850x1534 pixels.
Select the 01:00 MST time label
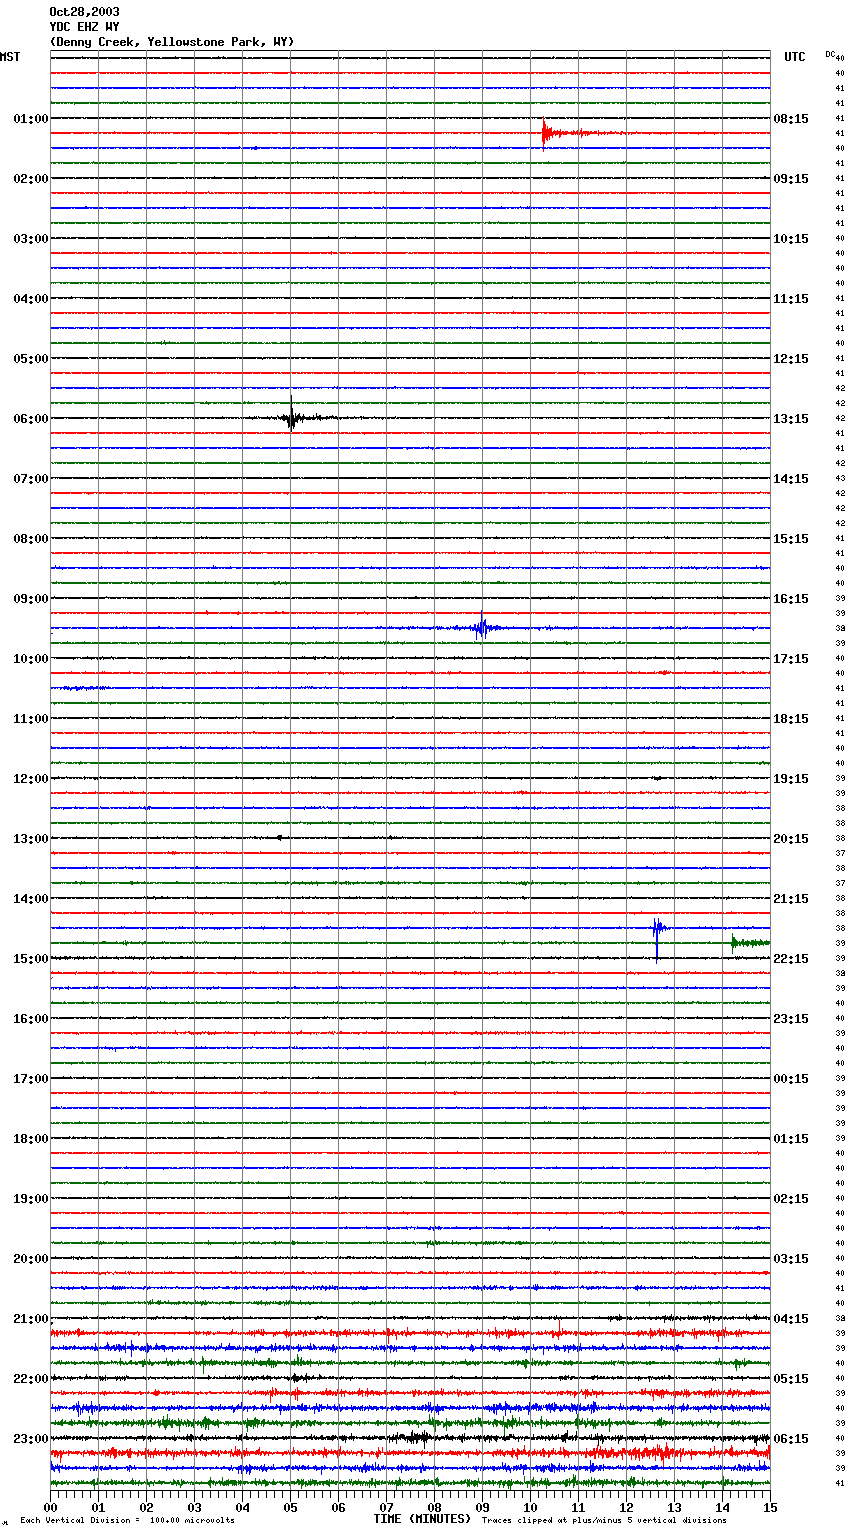(x=31, y=119)
